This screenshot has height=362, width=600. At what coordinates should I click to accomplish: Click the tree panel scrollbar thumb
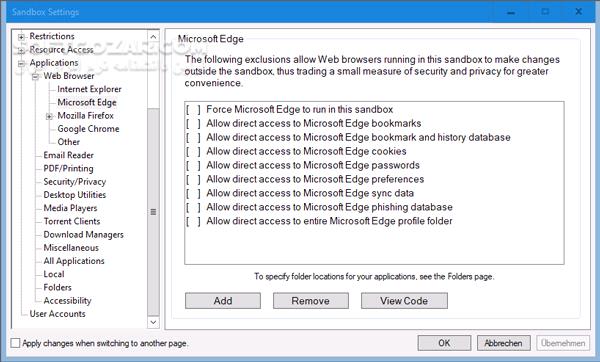pos(153,212)
